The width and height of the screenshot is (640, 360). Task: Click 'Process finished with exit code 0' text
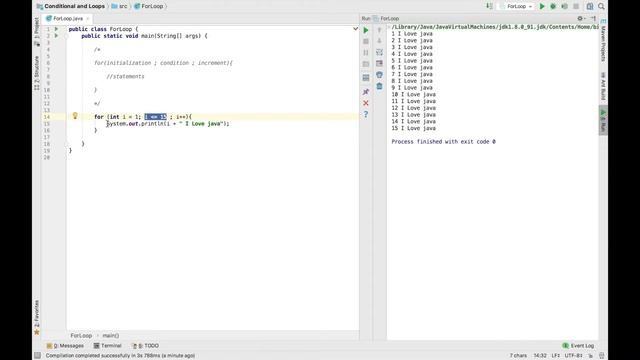point(443,142)
